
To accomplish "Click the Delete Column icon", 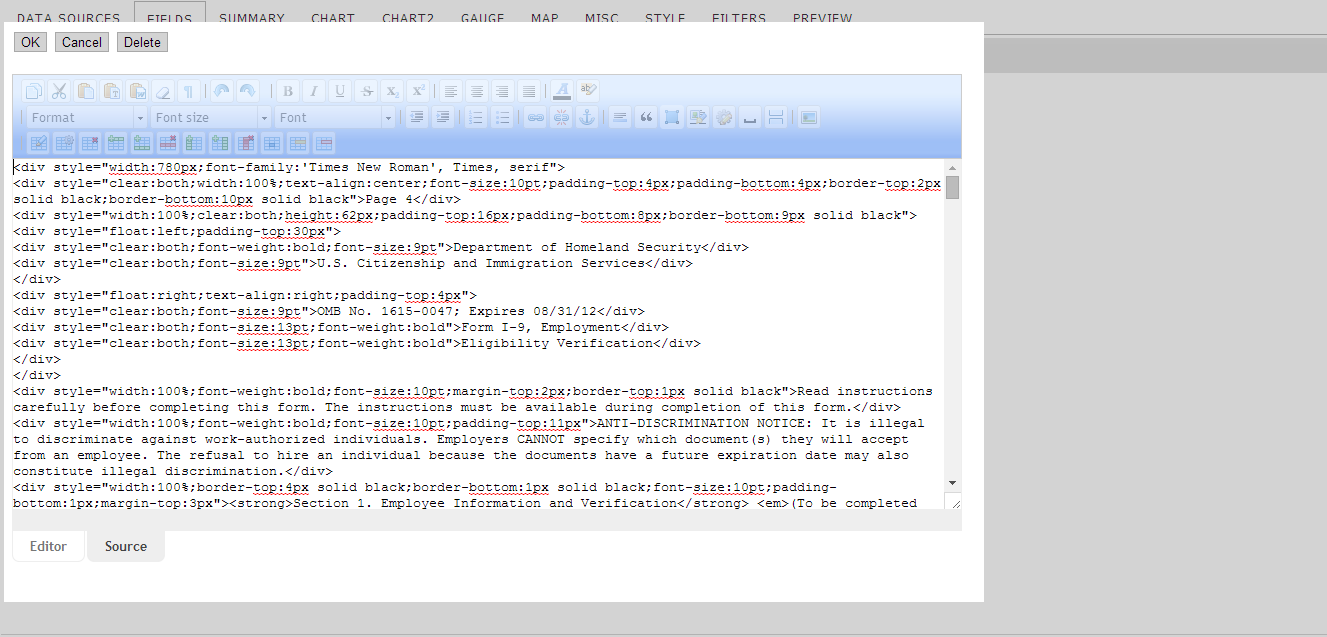I will click(247, 143).
